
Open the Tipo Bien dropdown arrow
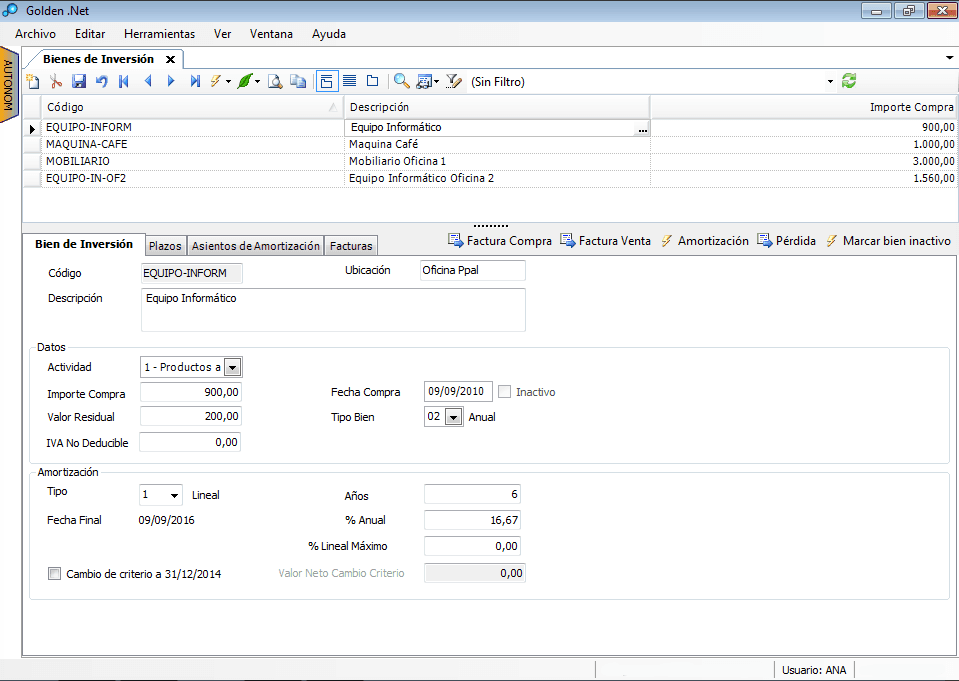tap(453, 417)
